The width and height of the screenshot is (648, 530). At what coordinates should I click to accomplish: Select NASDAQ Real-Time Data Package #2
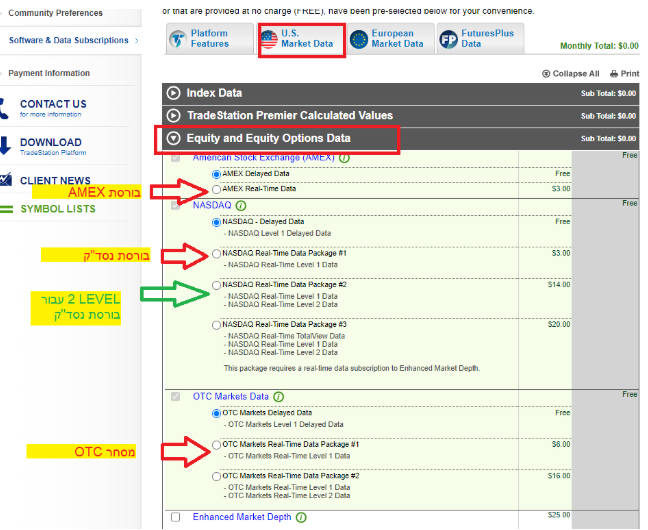click(x=216, y=285)
